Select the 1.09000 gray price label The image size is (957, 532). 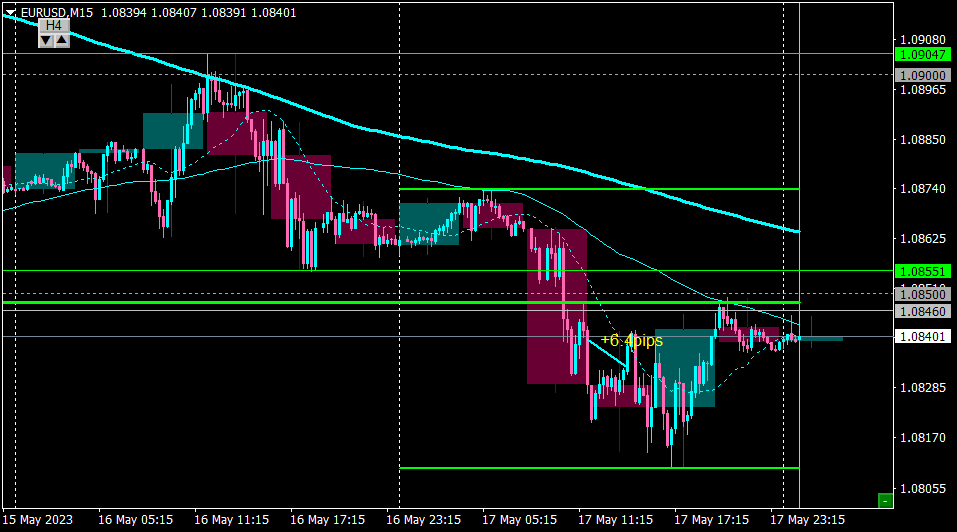tap(923, 76)
